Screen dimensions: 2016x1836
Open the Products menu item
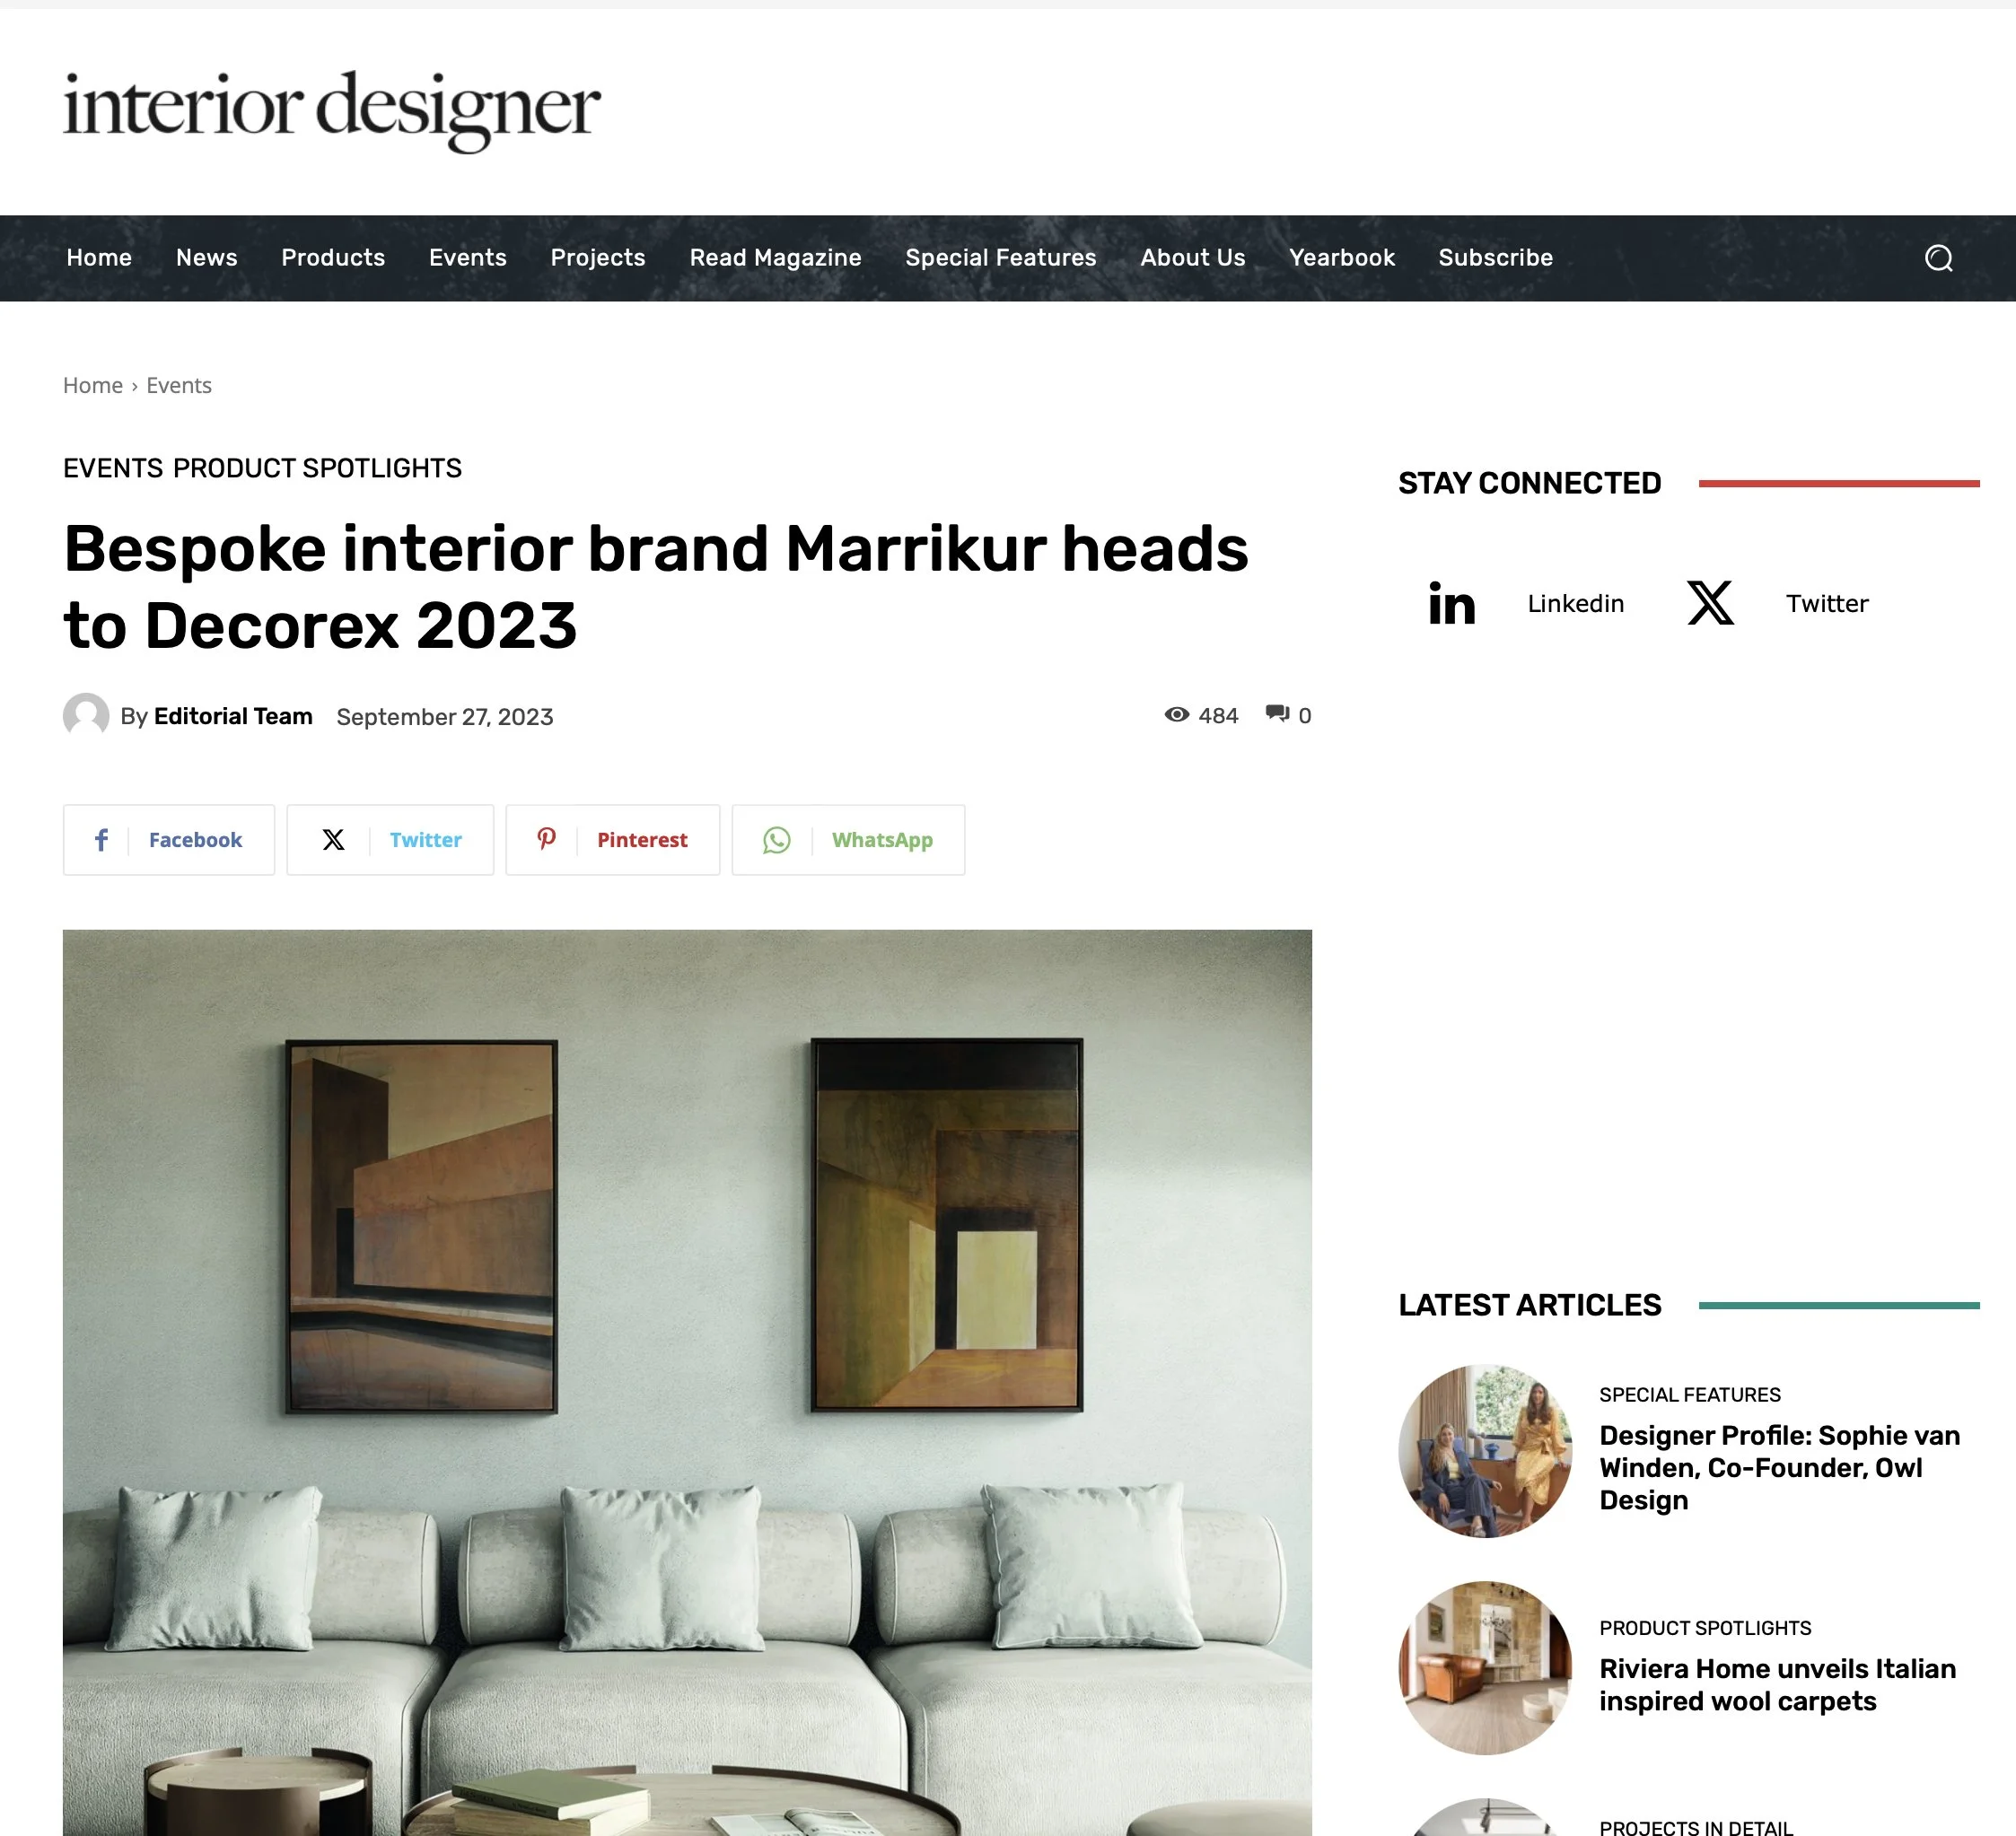[333, 258]
